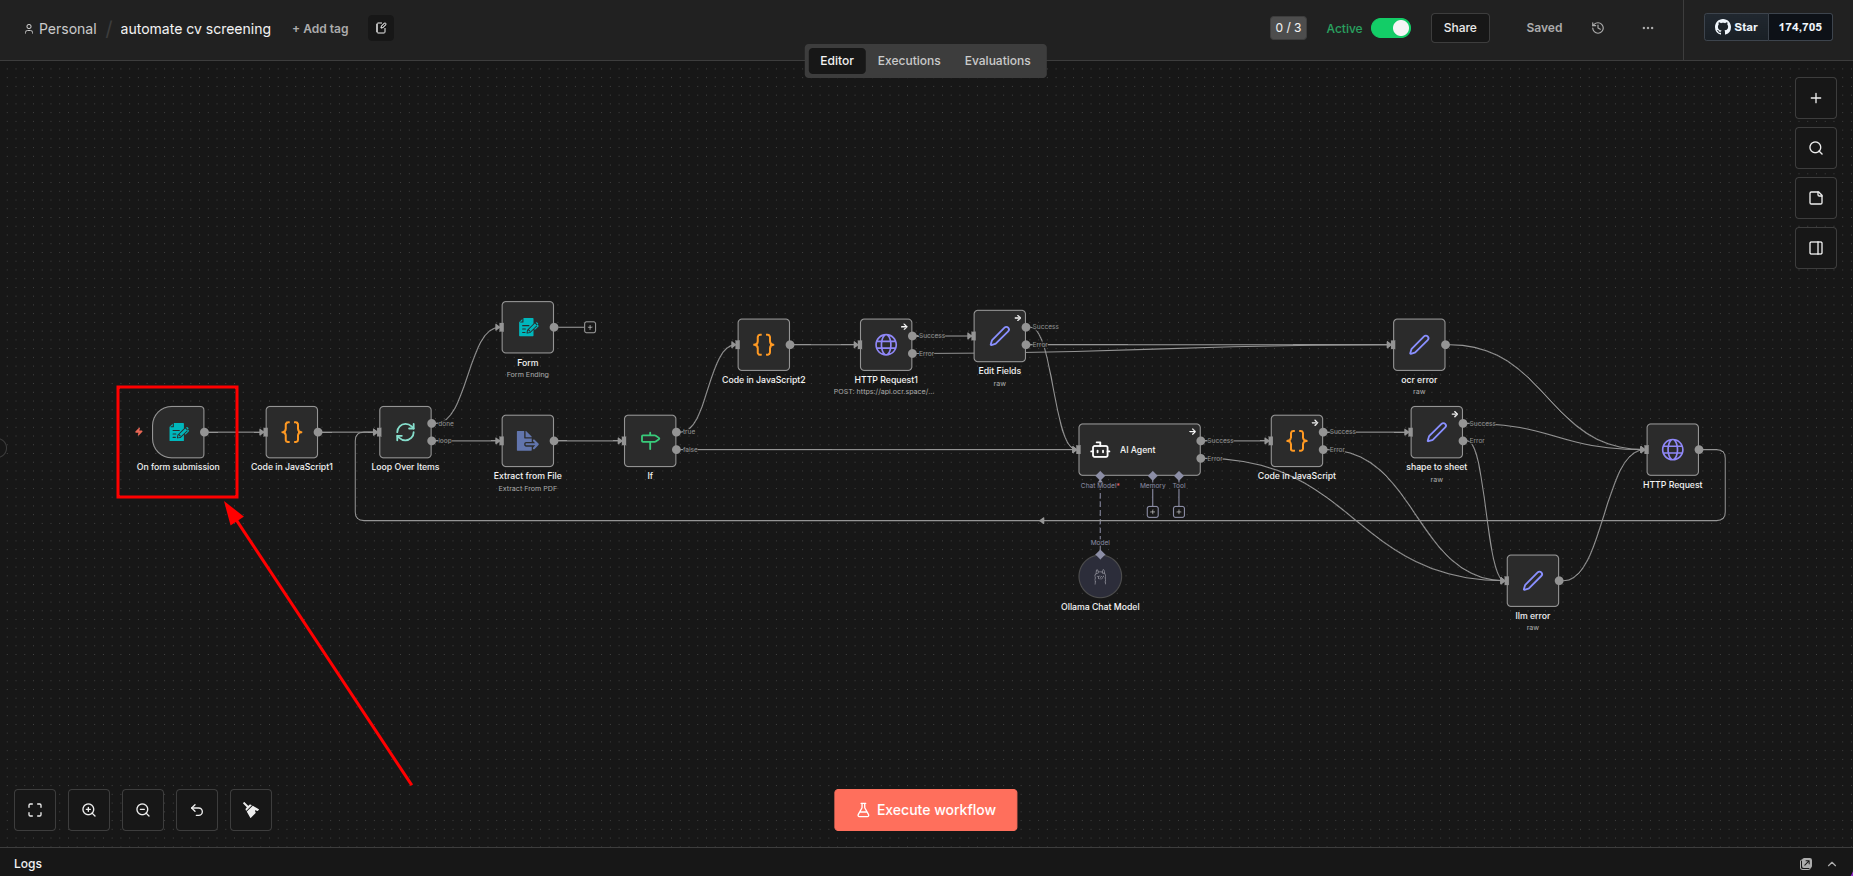Expand the AI Agent Memory plus connector

(1152, 512)
